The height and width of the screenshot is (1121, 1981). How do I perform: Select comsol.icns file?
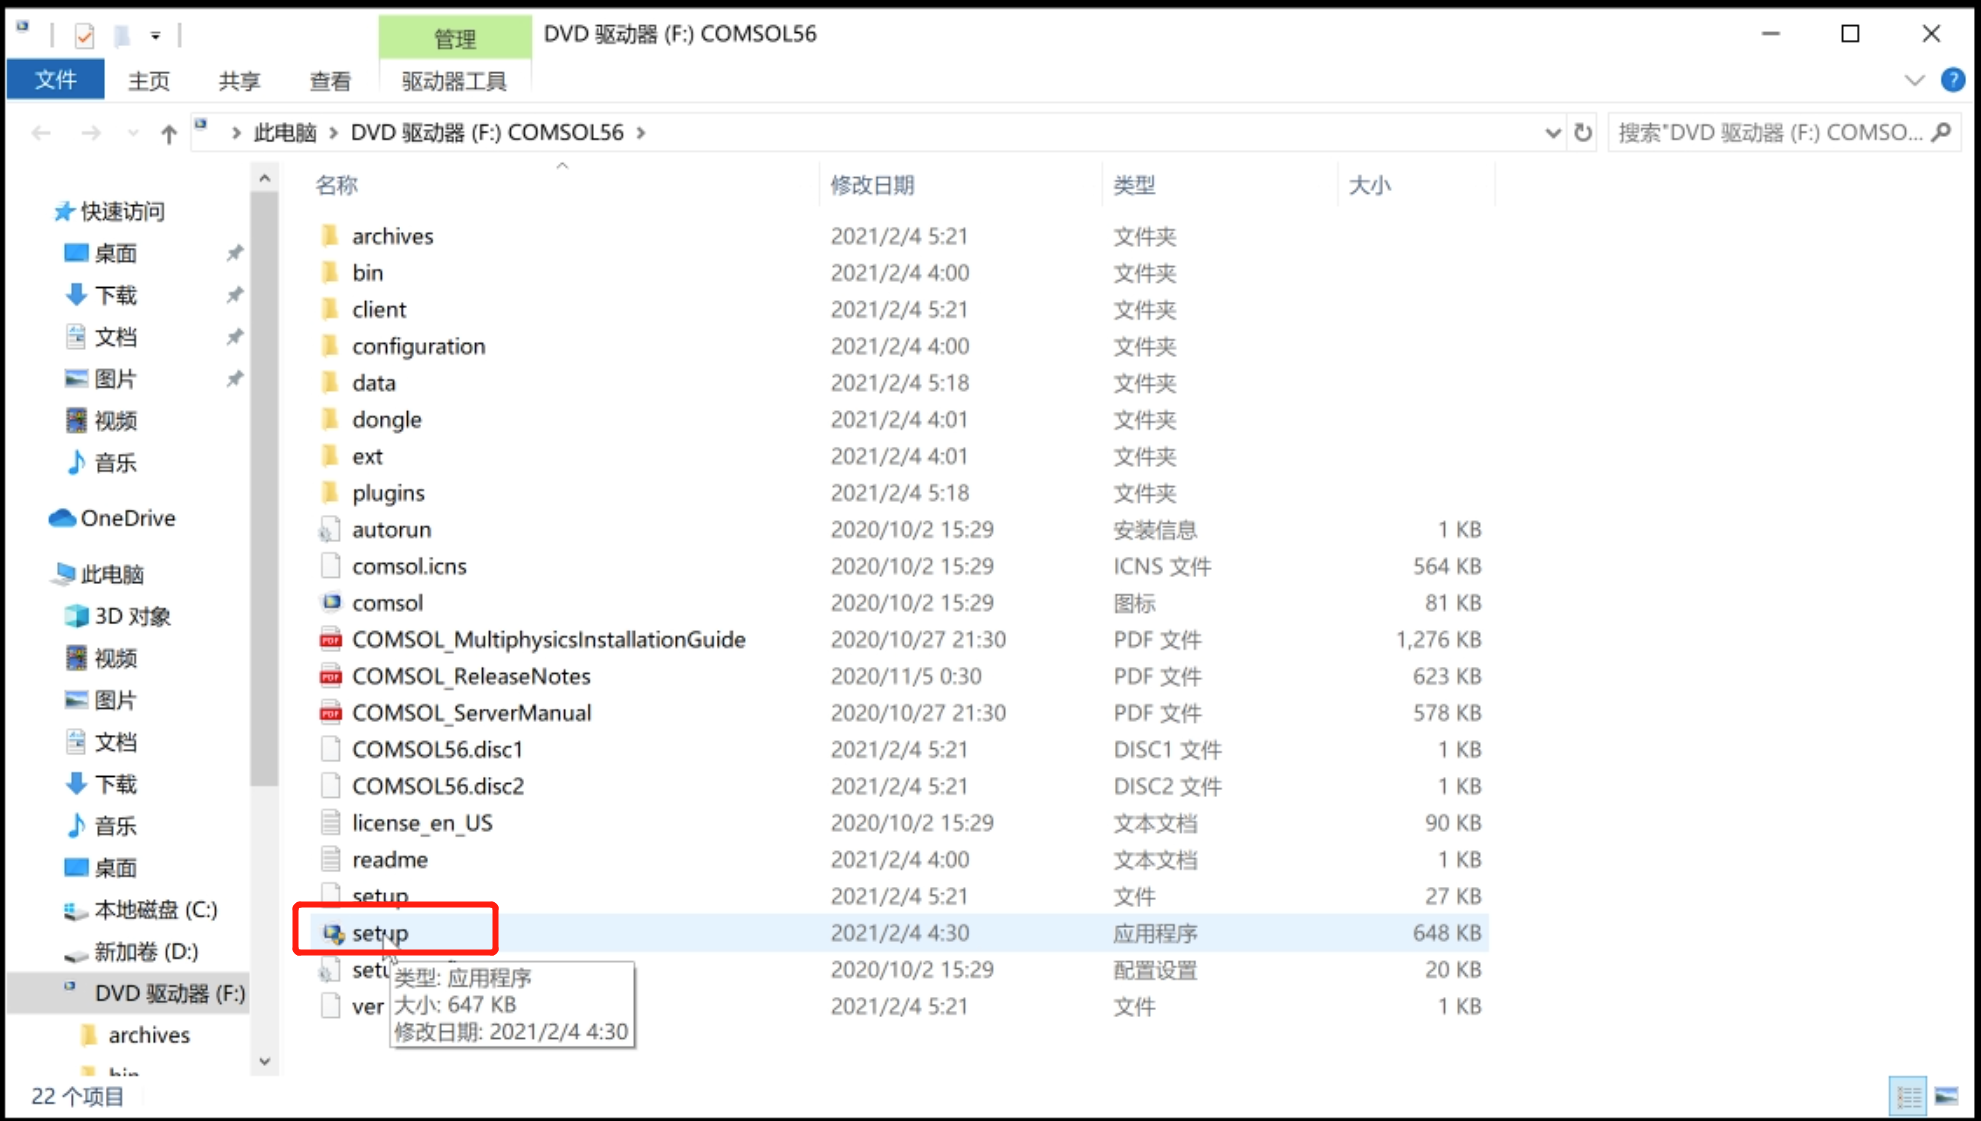(x=409, y=567)
